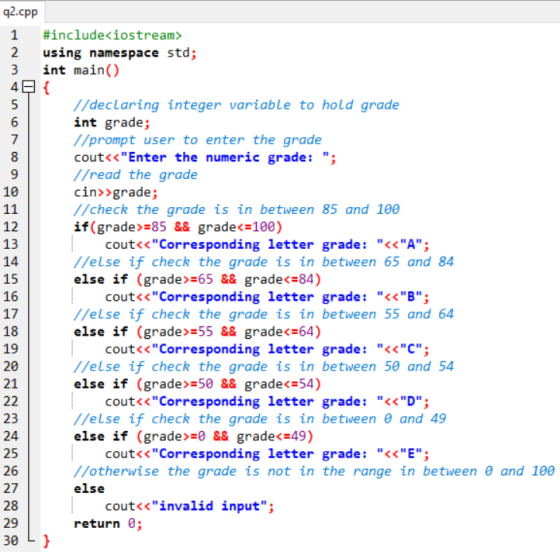This screenshot has width=560, height=552.
Task: Click the comment 'between 50 and 54'
Action: (x=388, y=366)
